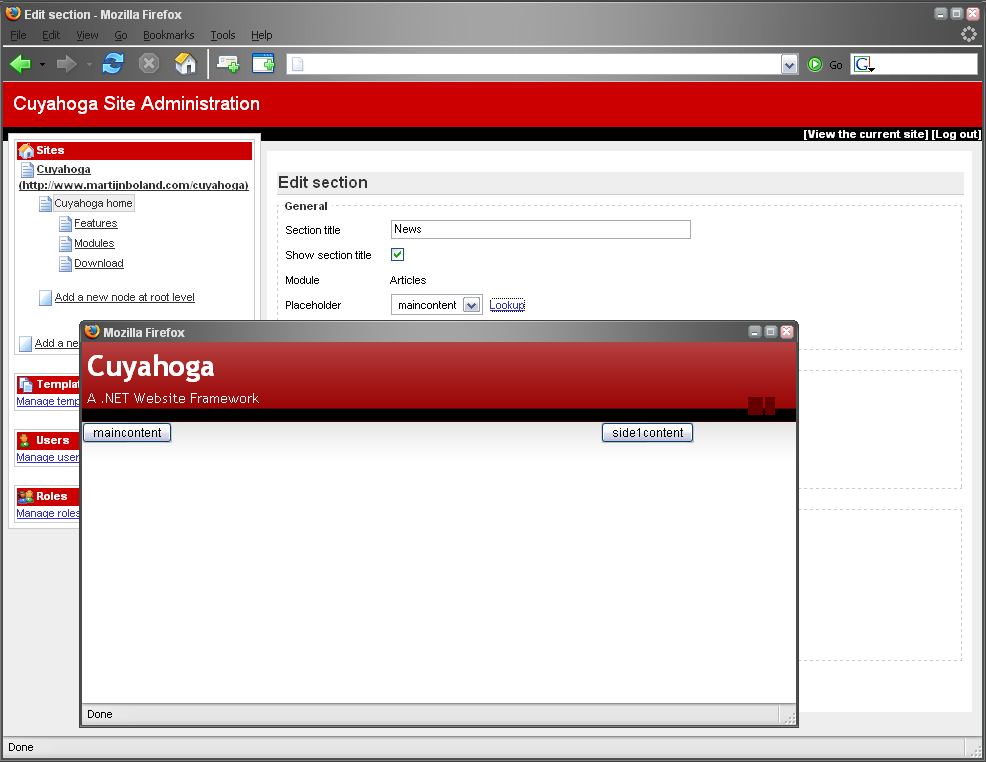Open the Tools menu

pyautogui.click(x=223, y=35)
